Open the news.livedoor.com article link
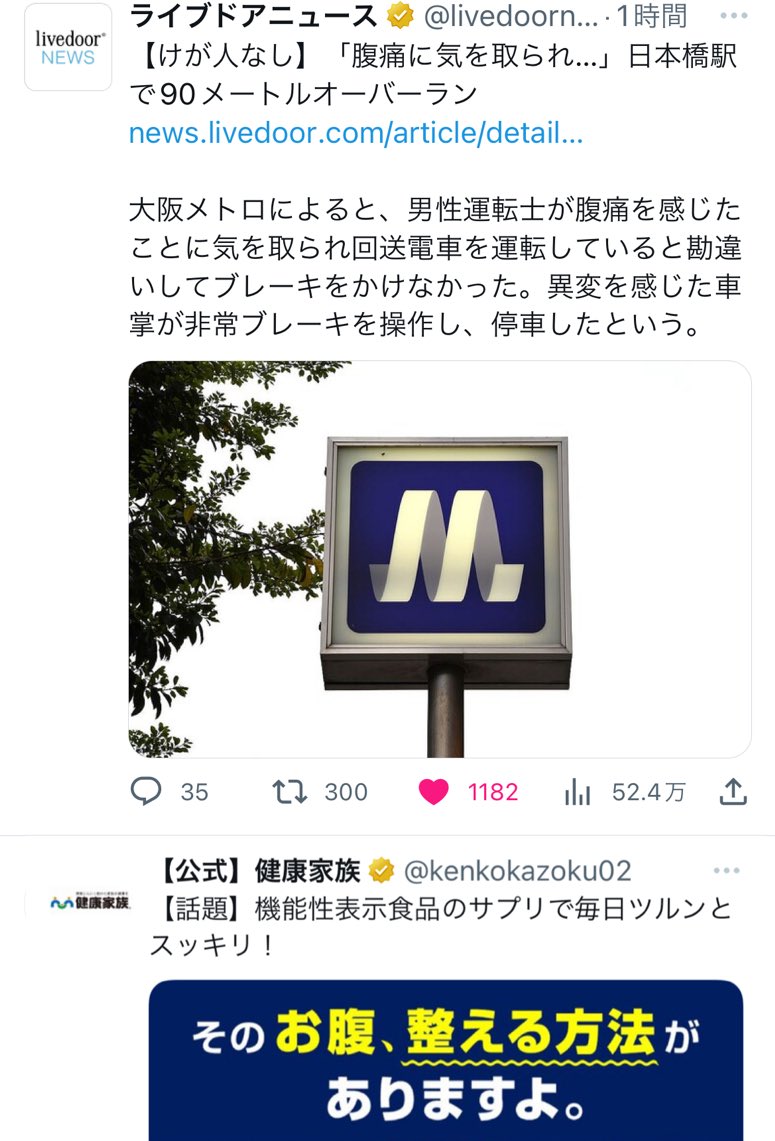775x1141 pixels. (356, 133)
